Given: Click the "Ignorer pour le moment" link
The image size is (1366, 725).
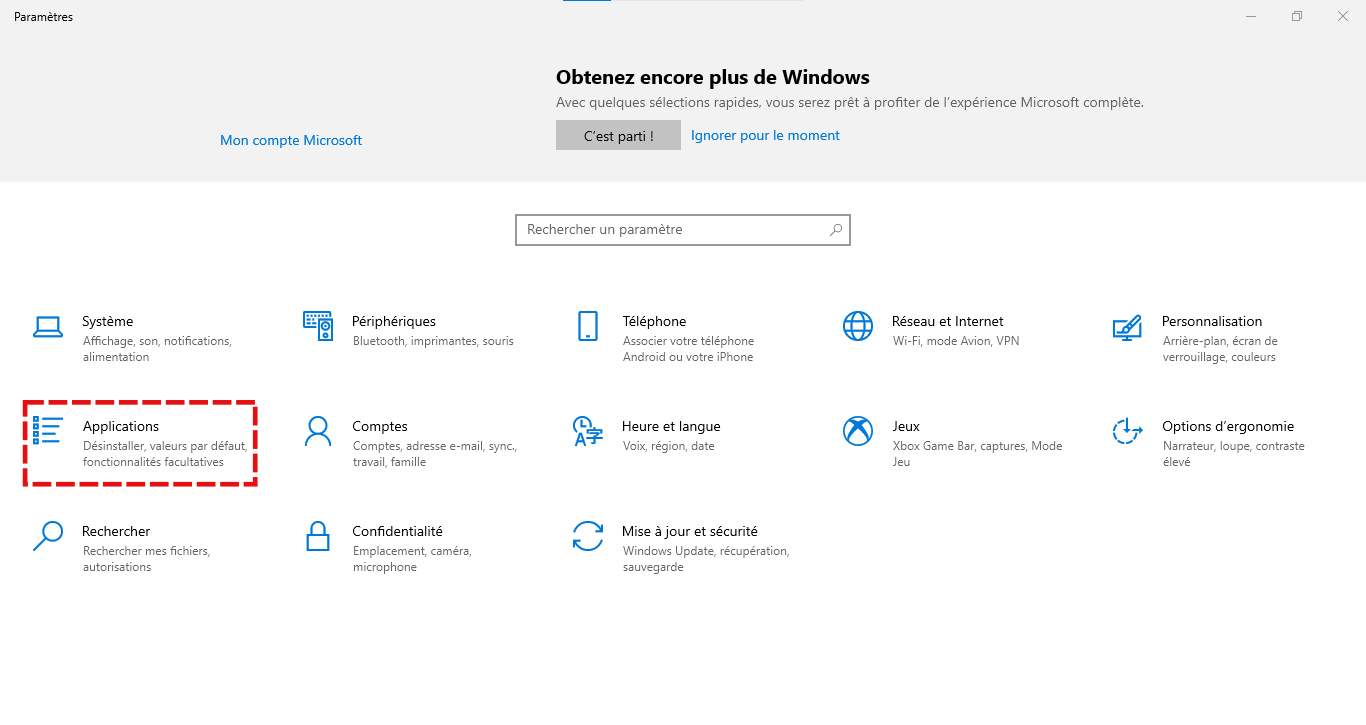Looking at the screenshot, I should (765, 135).
